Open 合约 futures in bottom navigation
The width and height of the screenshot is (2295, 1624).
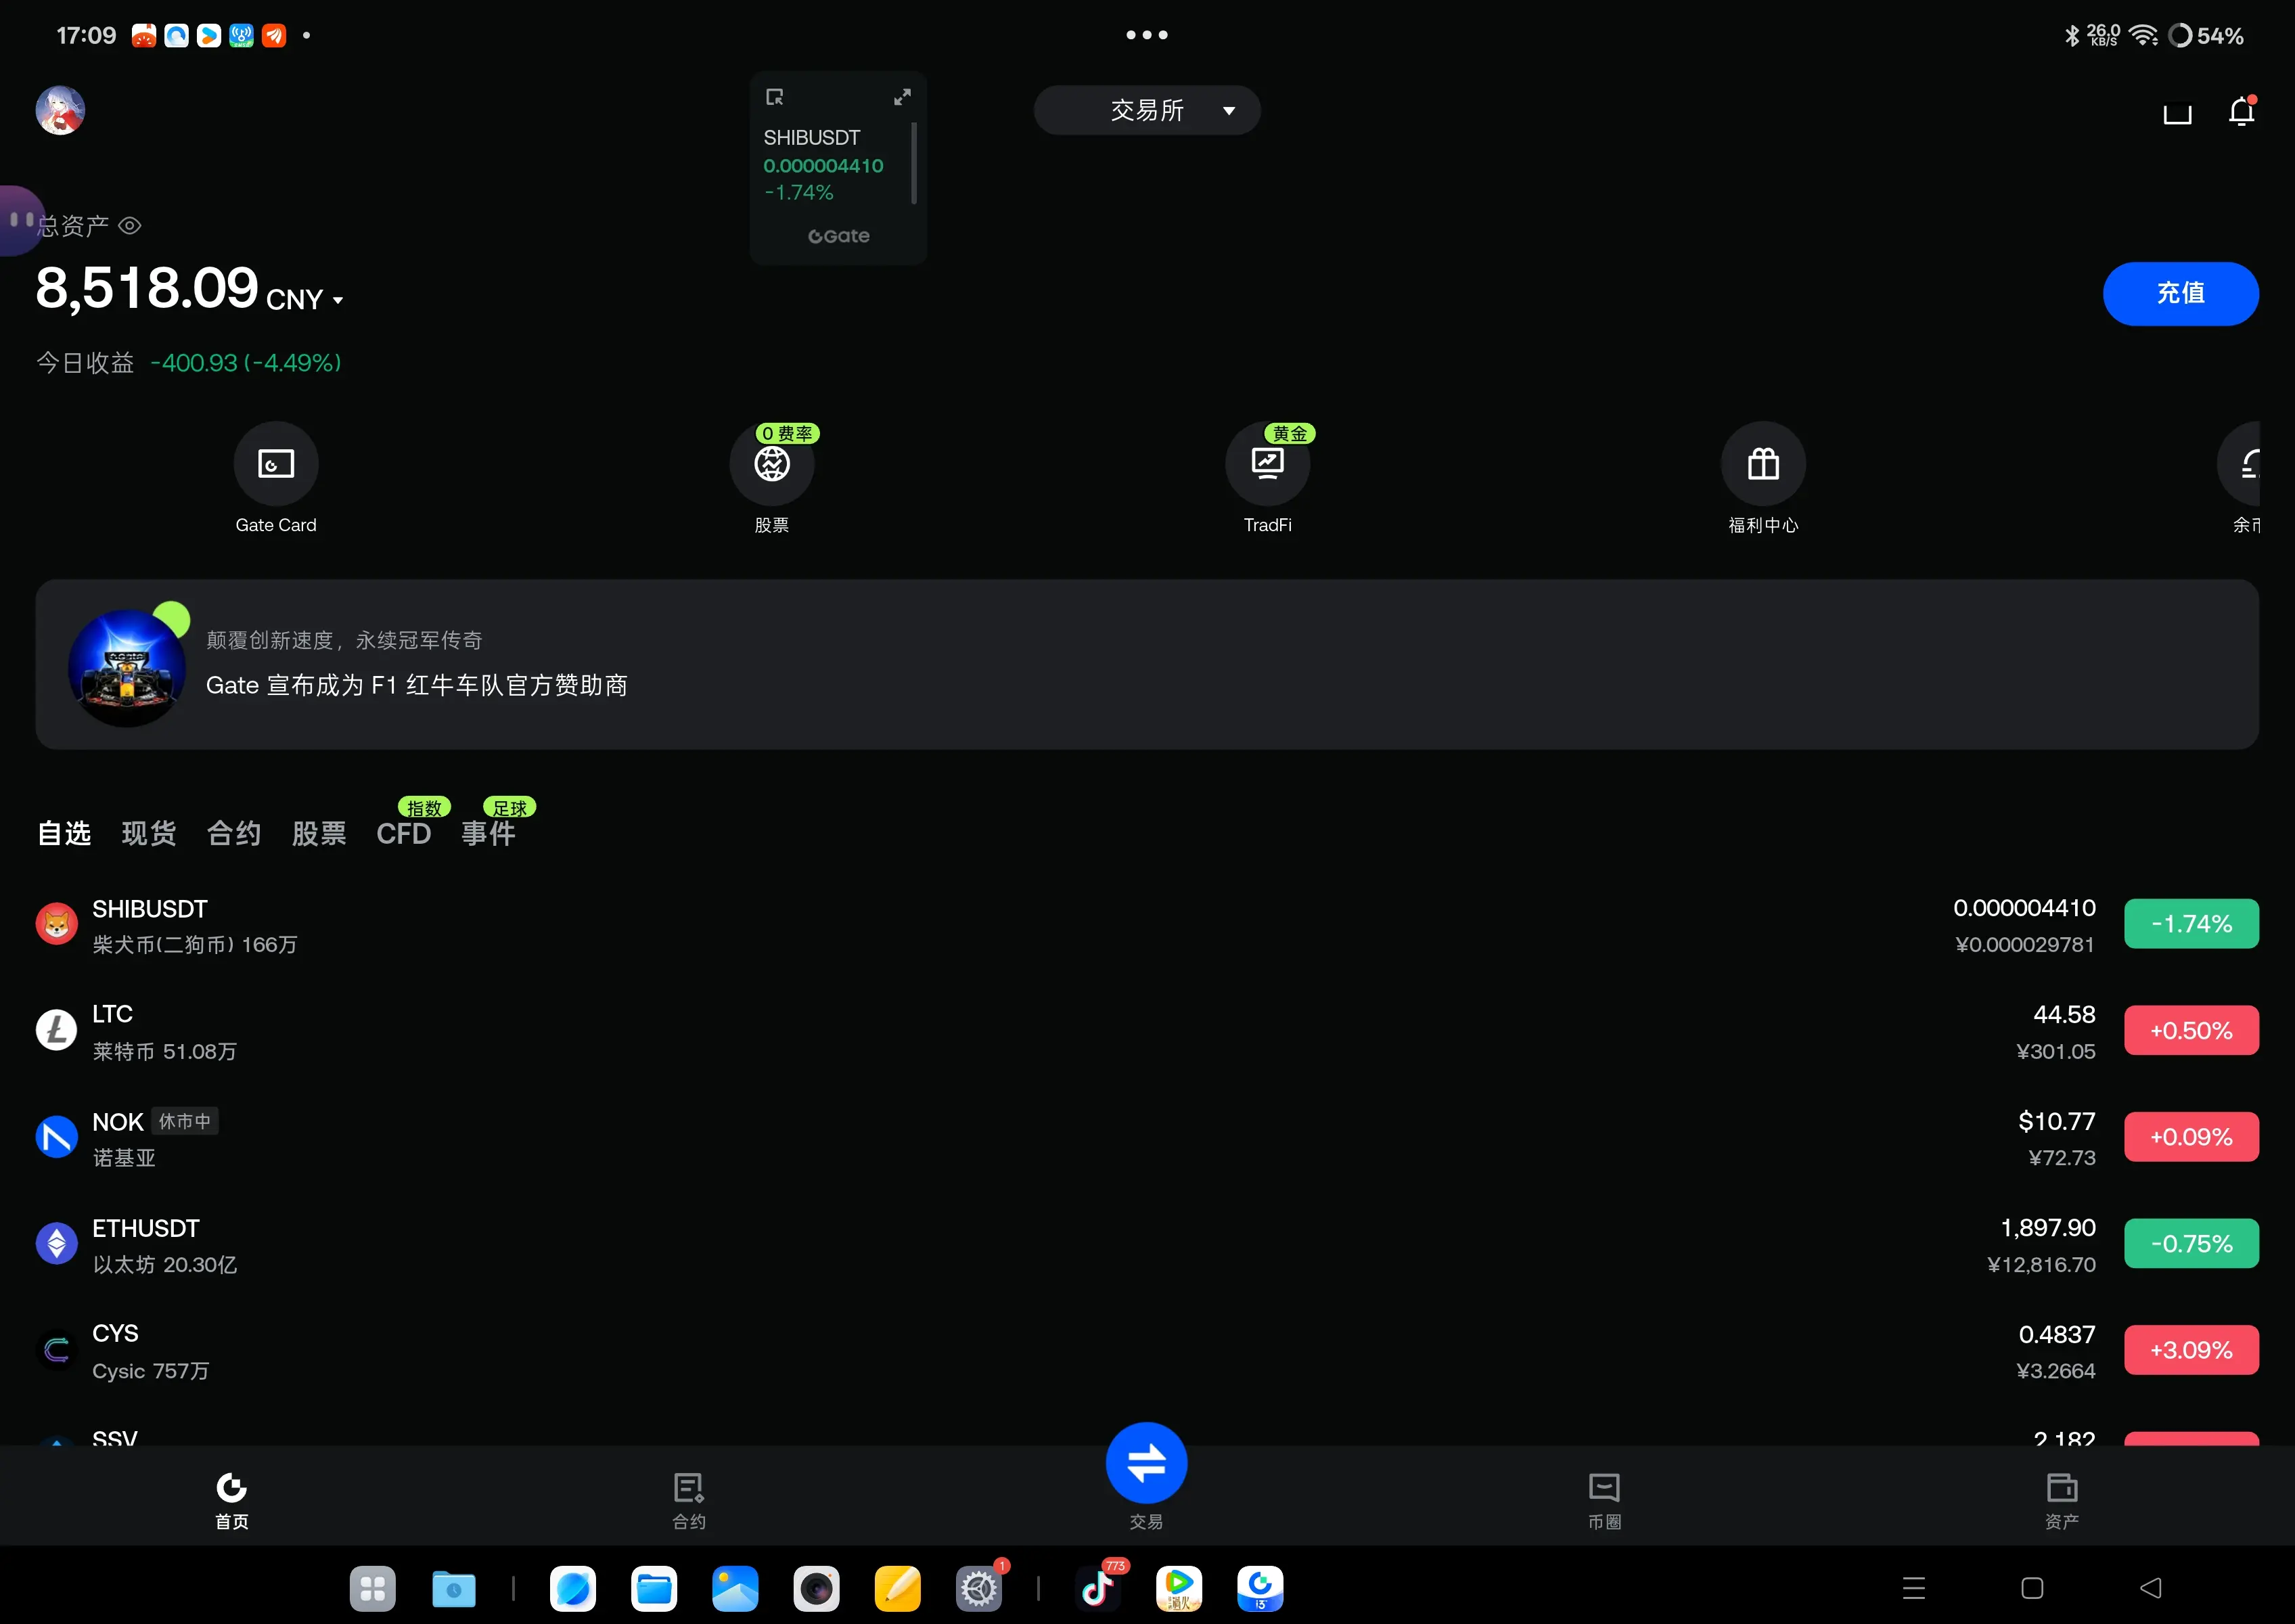pos(689,1500)
